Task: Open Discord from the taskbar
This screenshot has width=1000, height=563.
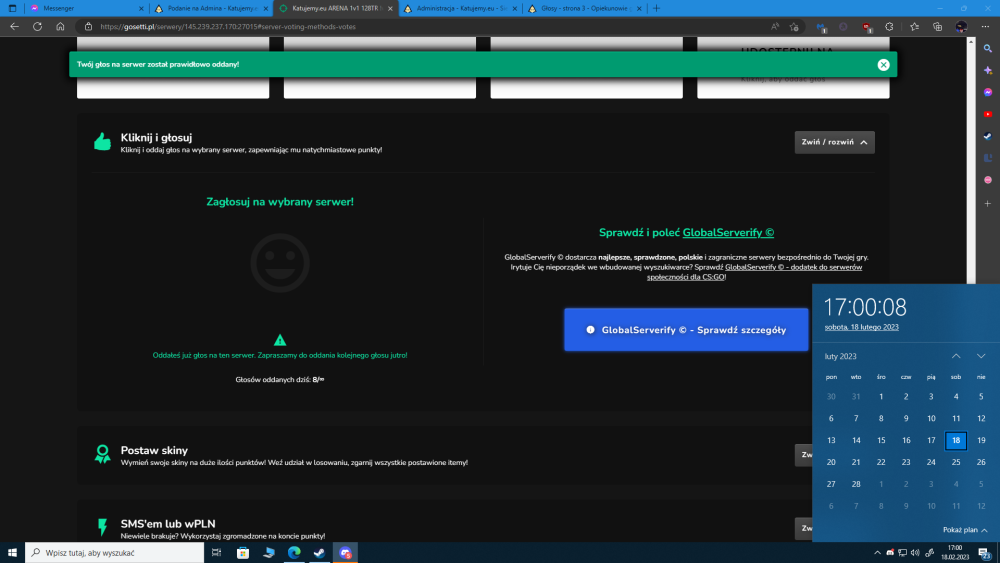Action: coord(345,553)
